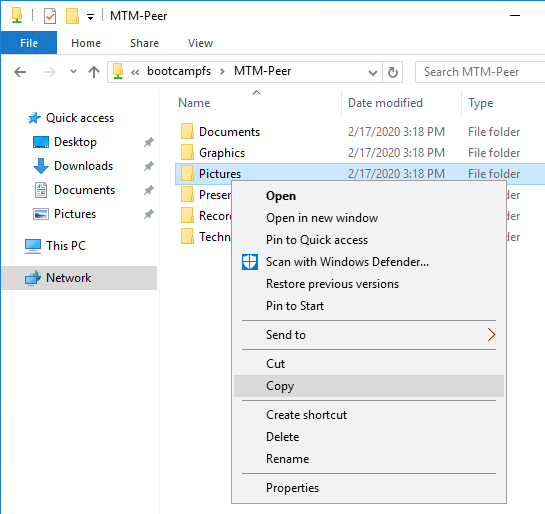This screenshot has height=514, width=545.
Task: Select the Documents folder icon in file list
Action: pos(187,132)
